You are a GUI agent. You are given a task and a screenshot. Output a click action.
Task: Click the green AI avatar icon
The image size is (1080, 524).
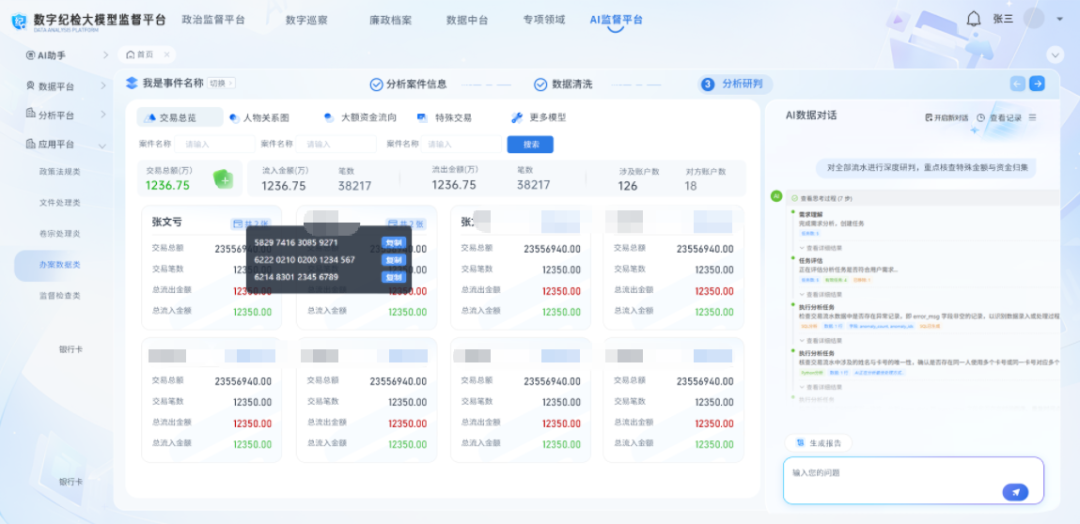pyautogui.click(x=776, y=196)
